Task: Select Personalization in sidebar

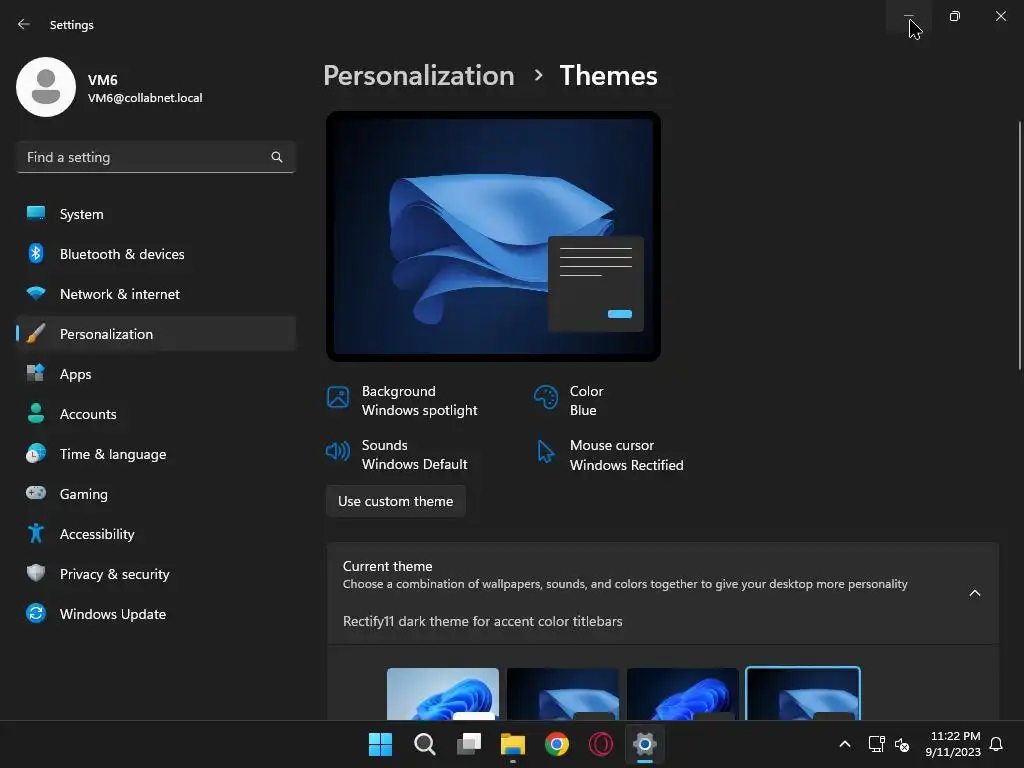Action: [155, 334]
